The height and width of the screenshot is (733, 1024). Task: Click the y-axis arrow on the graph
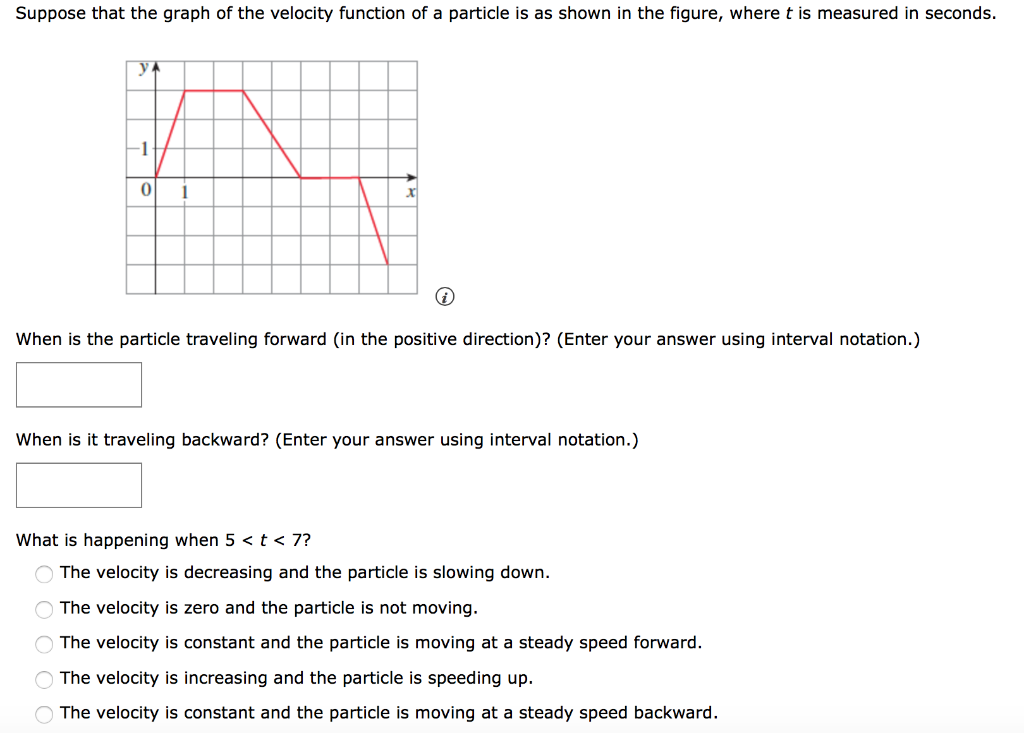pyautogui.click(x=155, y=62)
